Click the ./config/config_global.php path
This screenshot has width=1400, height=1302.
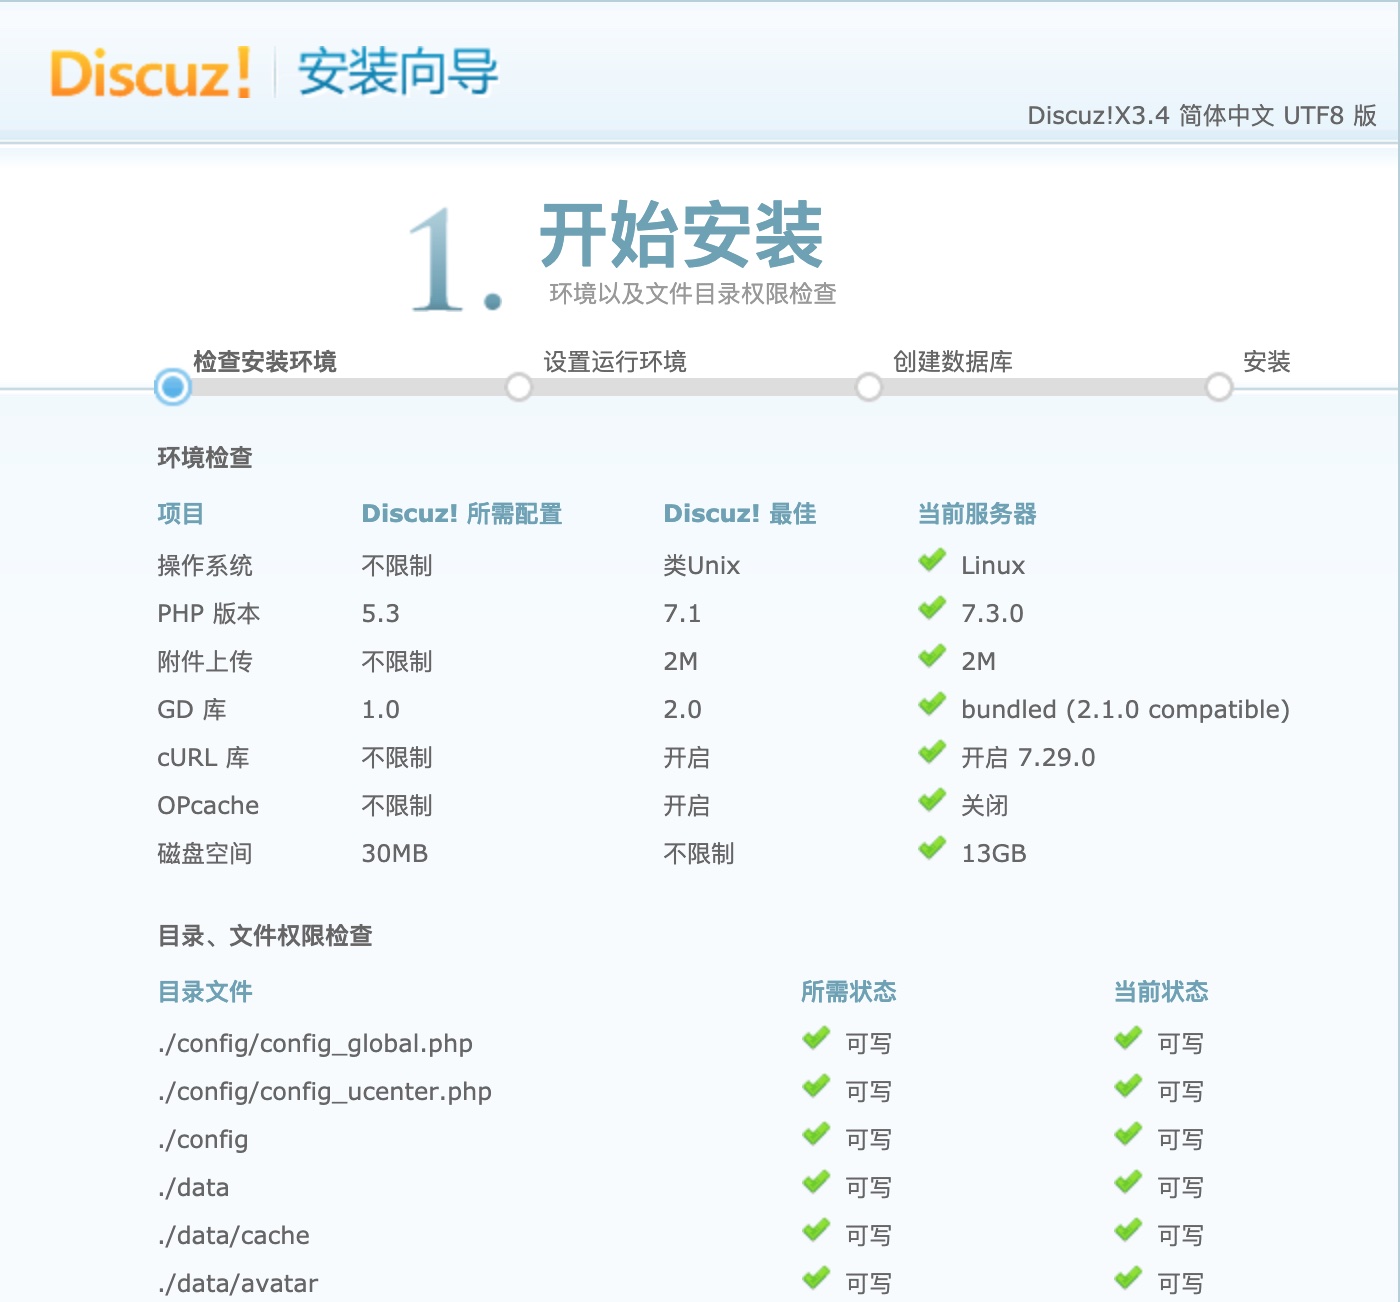(315, 1044)
